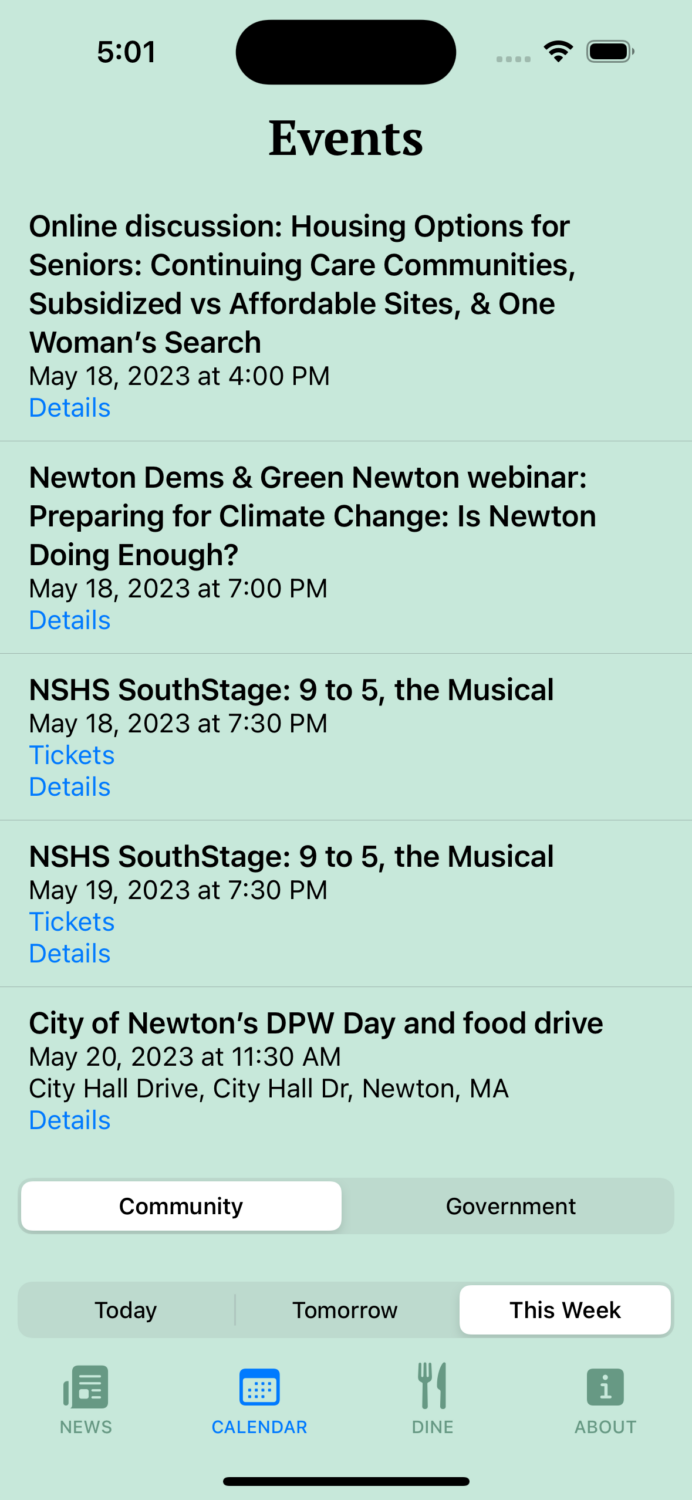Viewport: 692px width, 1500px height.
Task: Get Tickets for May 18 musical
Action: tap(72, 755)
